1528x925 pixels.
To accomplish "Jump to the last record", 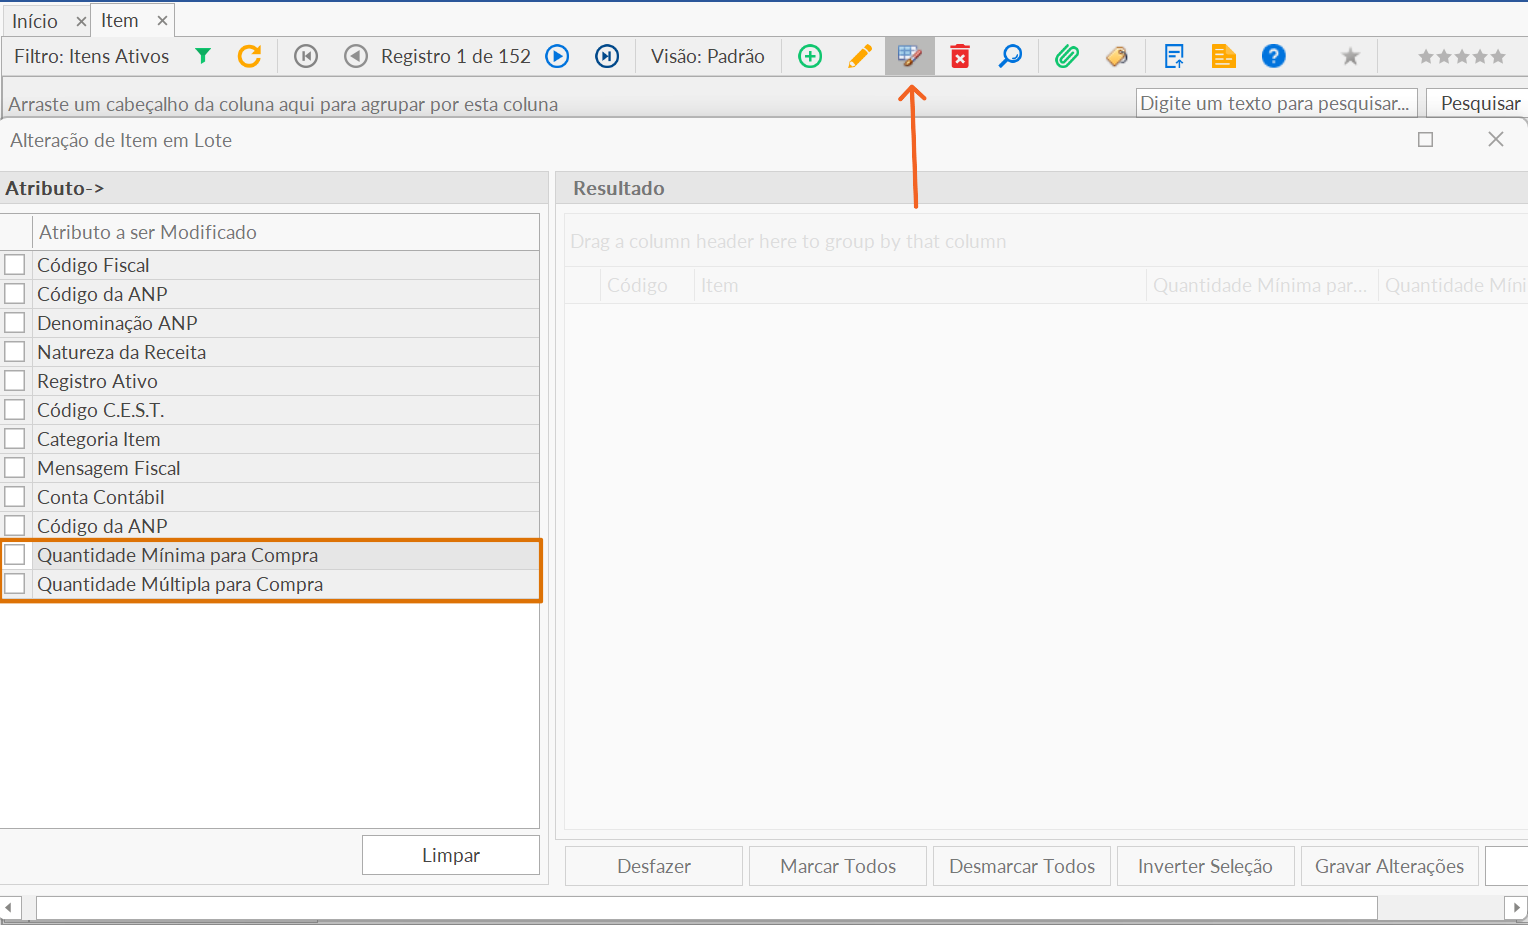I will point(607,56).
